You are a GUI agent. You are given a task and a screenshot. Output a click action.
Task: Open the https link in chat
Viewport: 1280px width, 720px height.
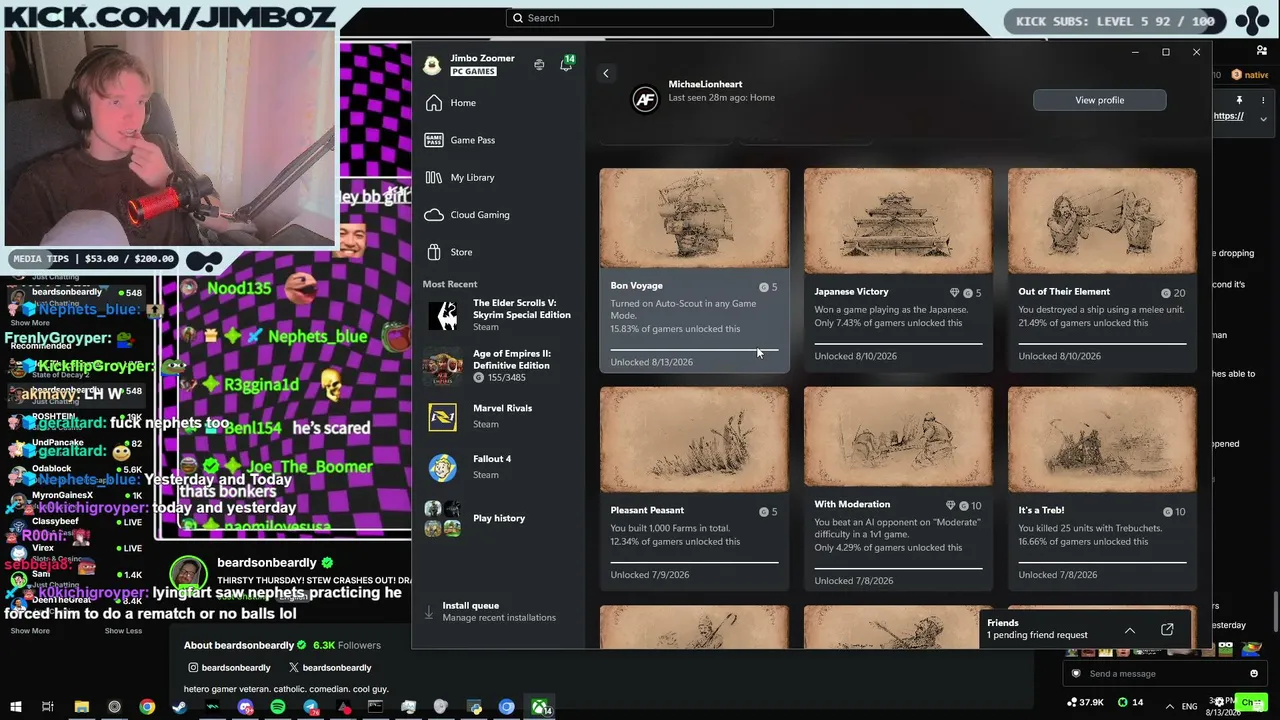[x=1228, y=116]
